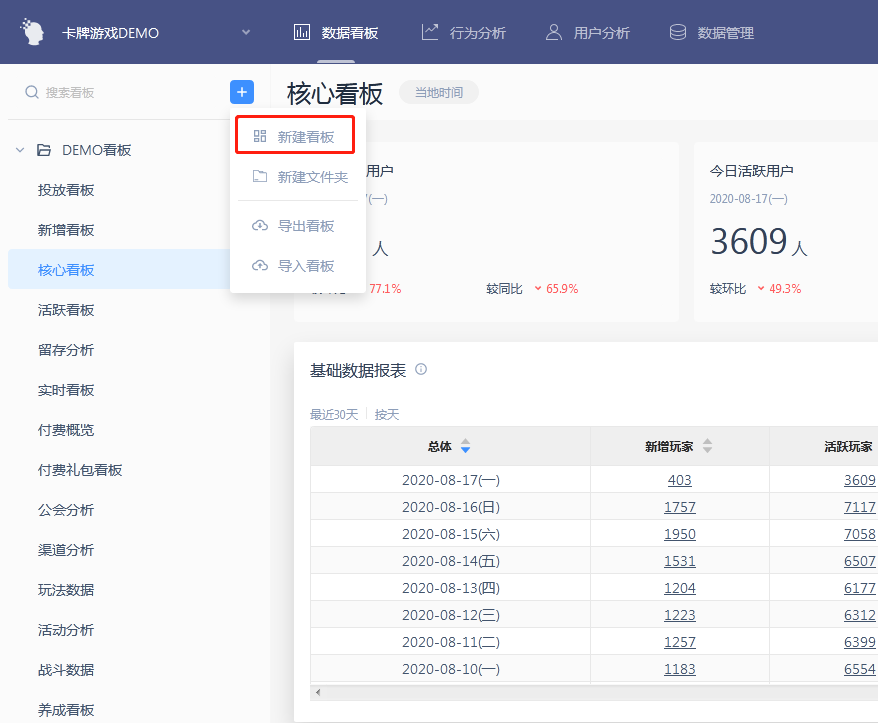Click the info icon beside 基础数据报表
Screen dimensions: 878x723
(421, 370)
